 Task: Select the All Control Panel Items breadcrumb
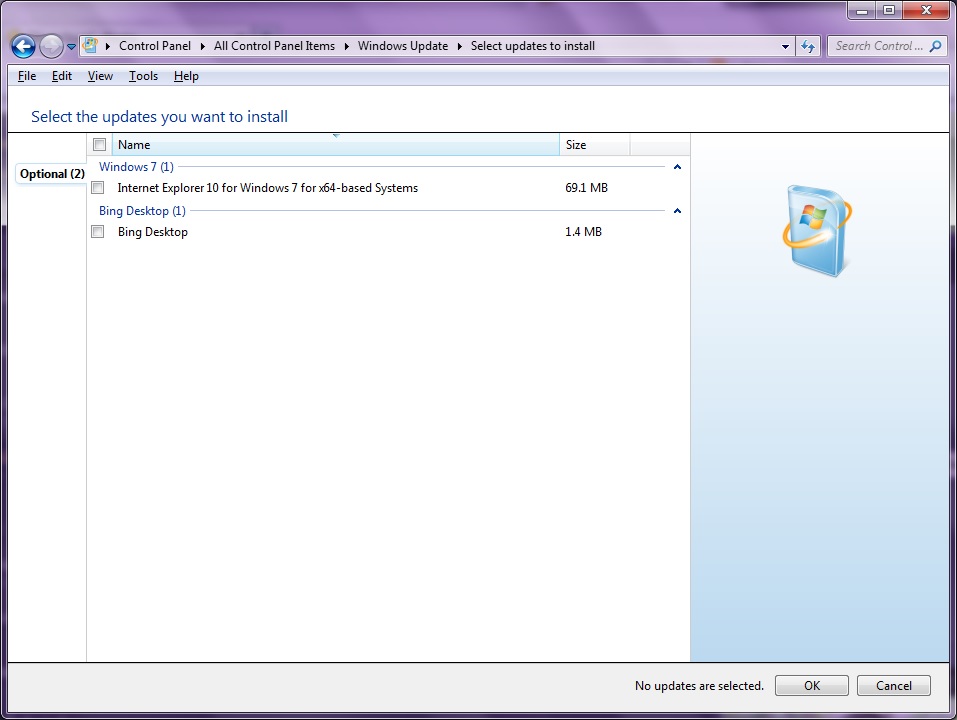tap(274, 46)
